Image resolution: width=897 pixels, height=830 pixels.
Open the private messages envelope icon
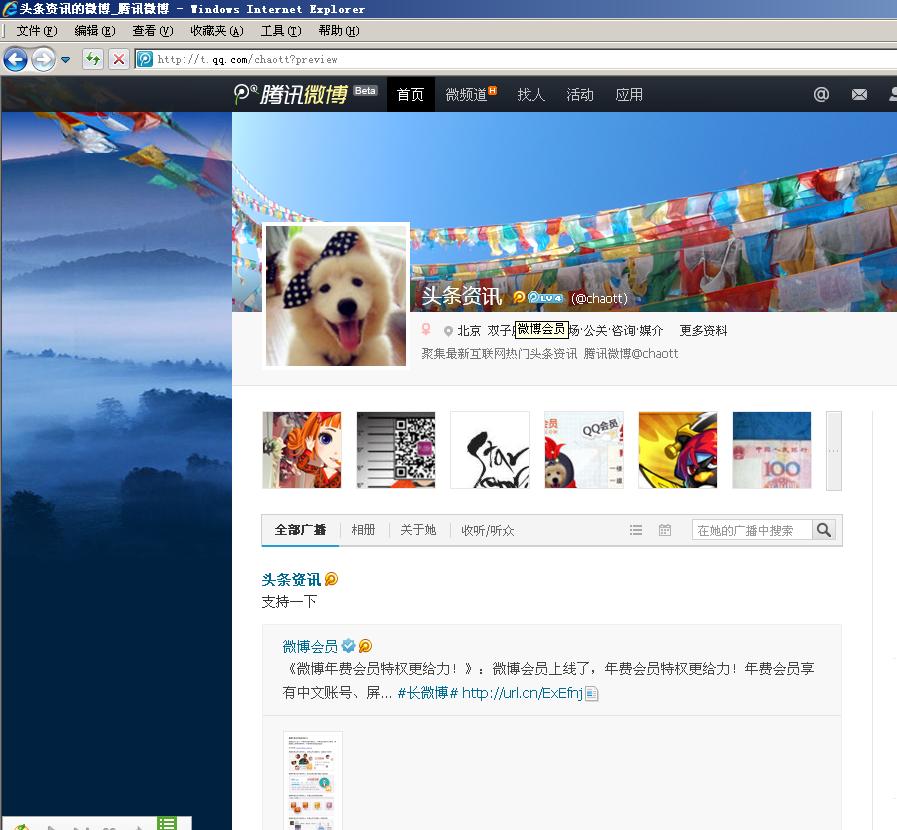click(859, 94)
